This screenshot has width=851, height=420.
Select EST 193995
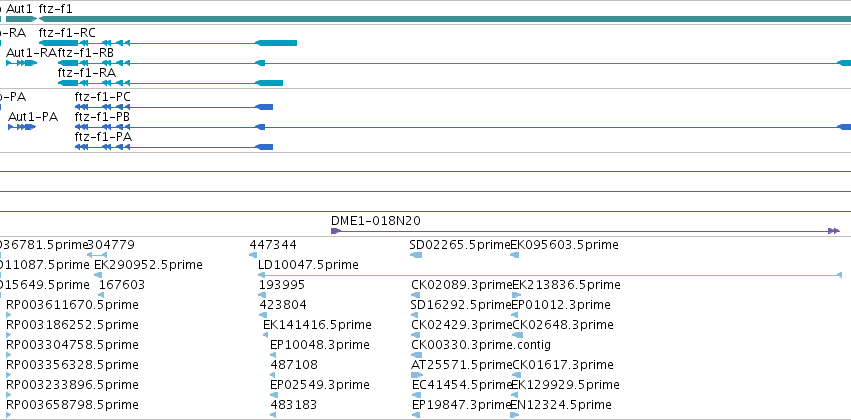(282, 285)
